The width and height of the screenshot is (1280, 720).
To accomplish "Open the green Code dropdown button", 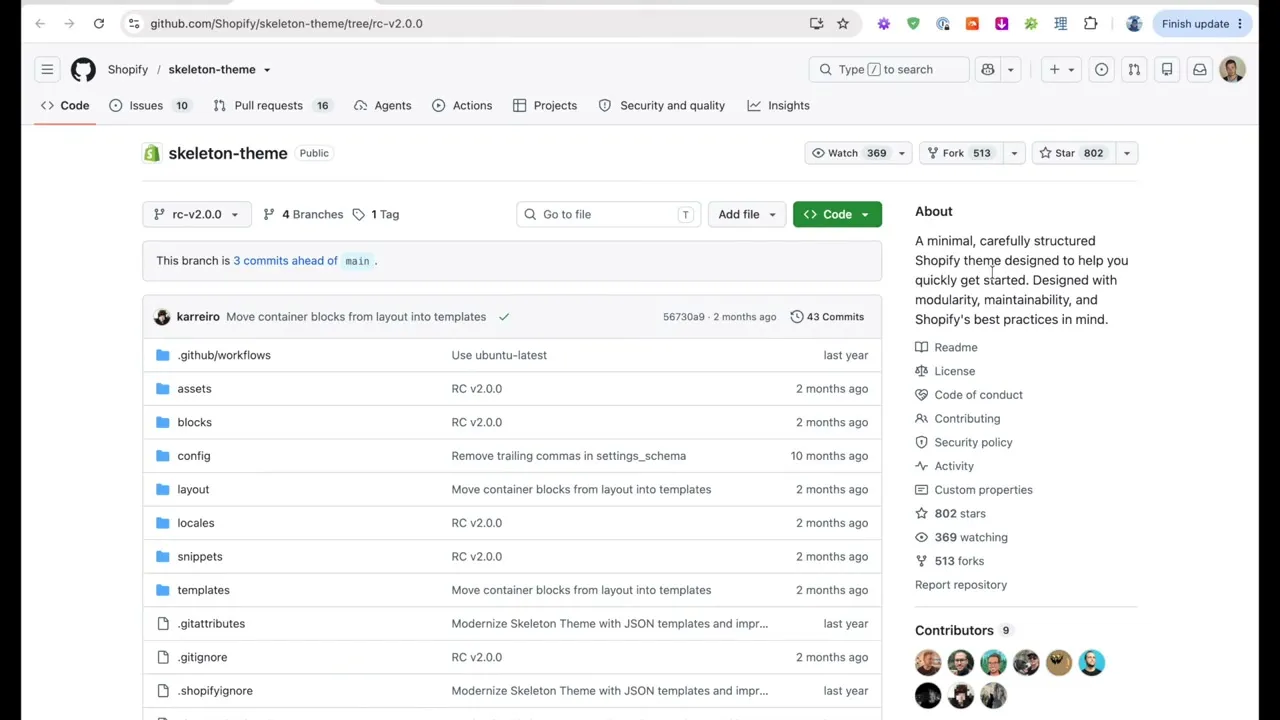I will coord(837,214).
